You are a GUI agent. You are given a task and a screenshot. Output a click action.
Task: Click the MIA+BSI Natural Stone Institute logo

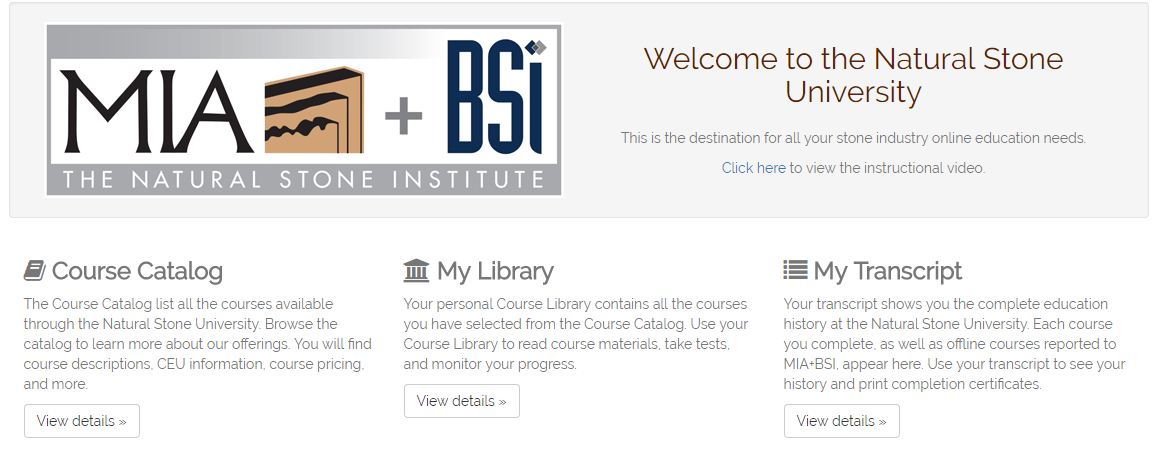[304, 111]
